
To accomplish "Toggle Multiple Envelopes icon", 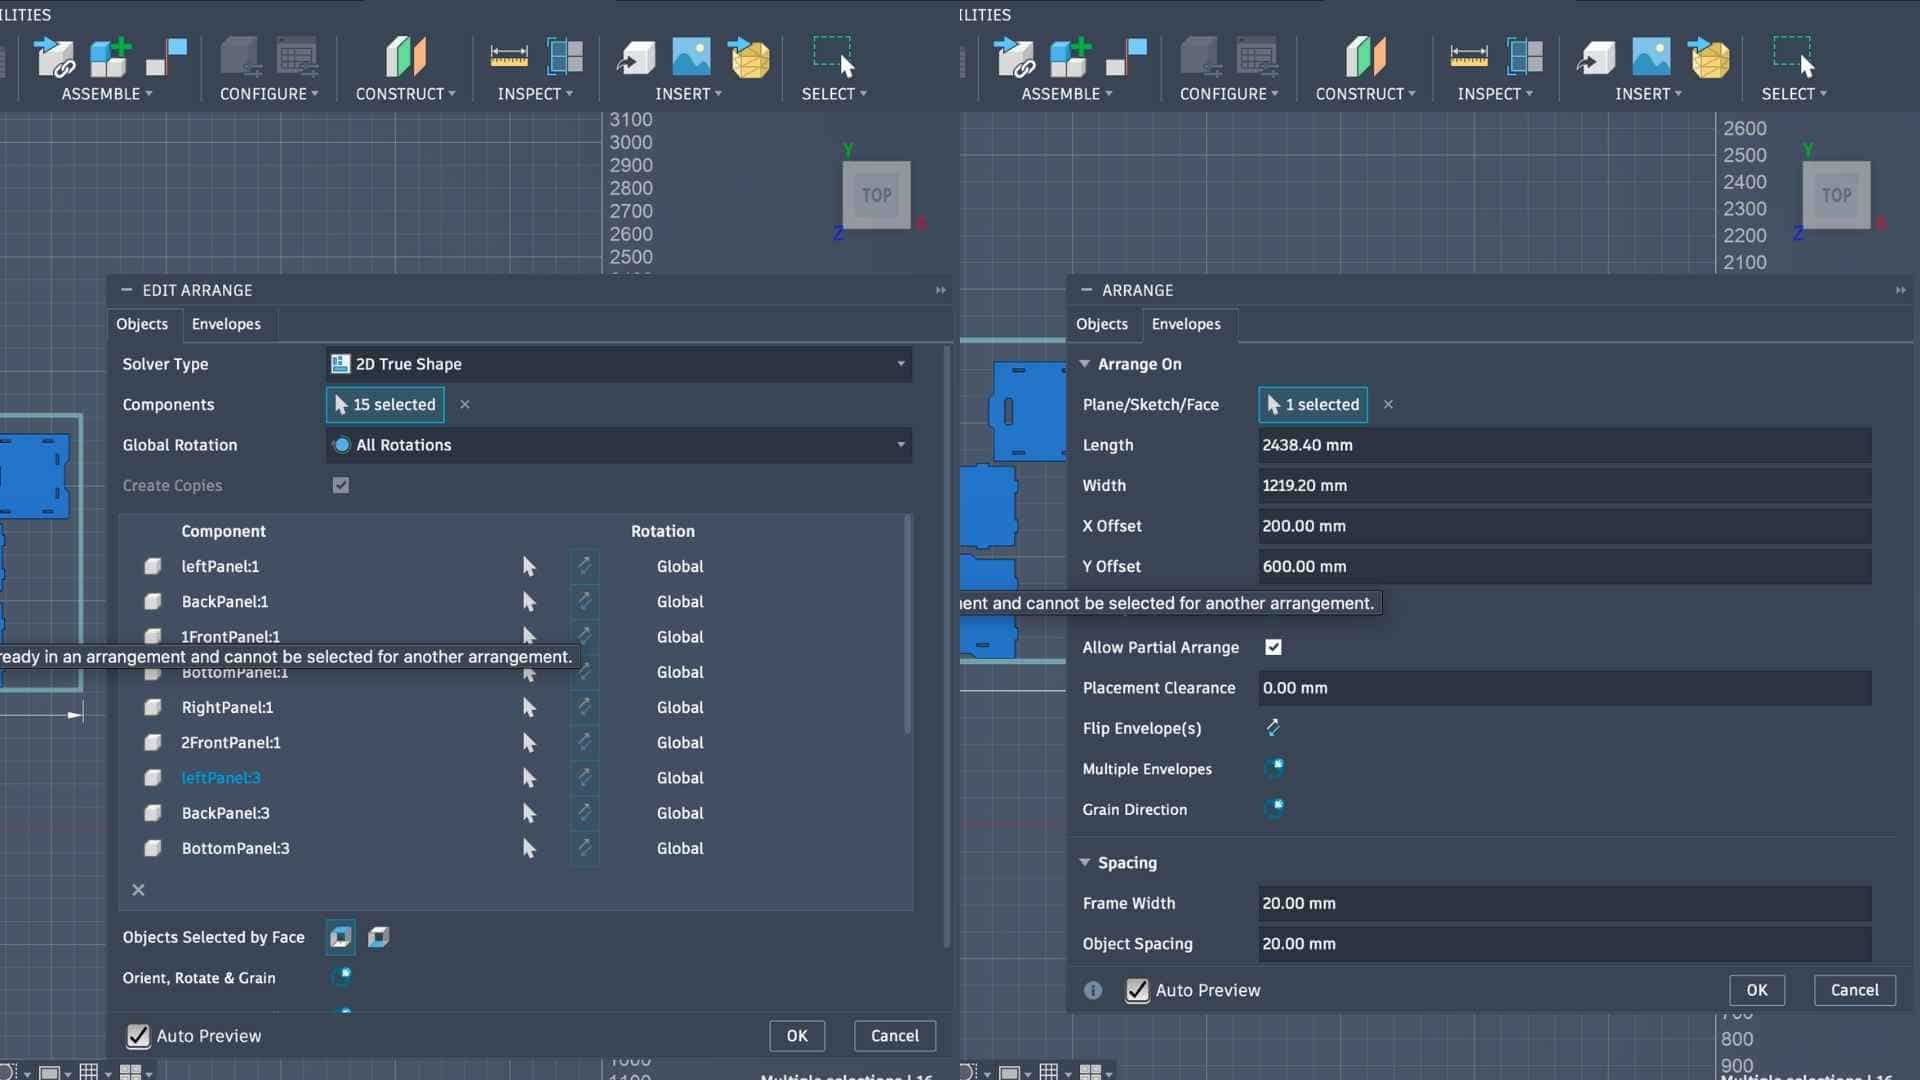I will [x=1274, y=768].
